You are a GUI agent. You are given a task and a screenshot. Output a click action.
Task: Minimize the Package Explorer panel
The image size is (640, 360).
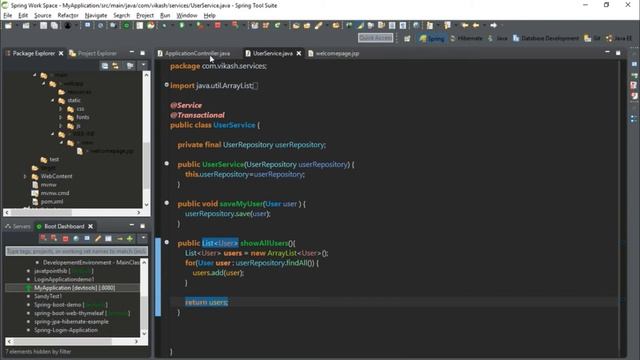click(x=131, y=53)
